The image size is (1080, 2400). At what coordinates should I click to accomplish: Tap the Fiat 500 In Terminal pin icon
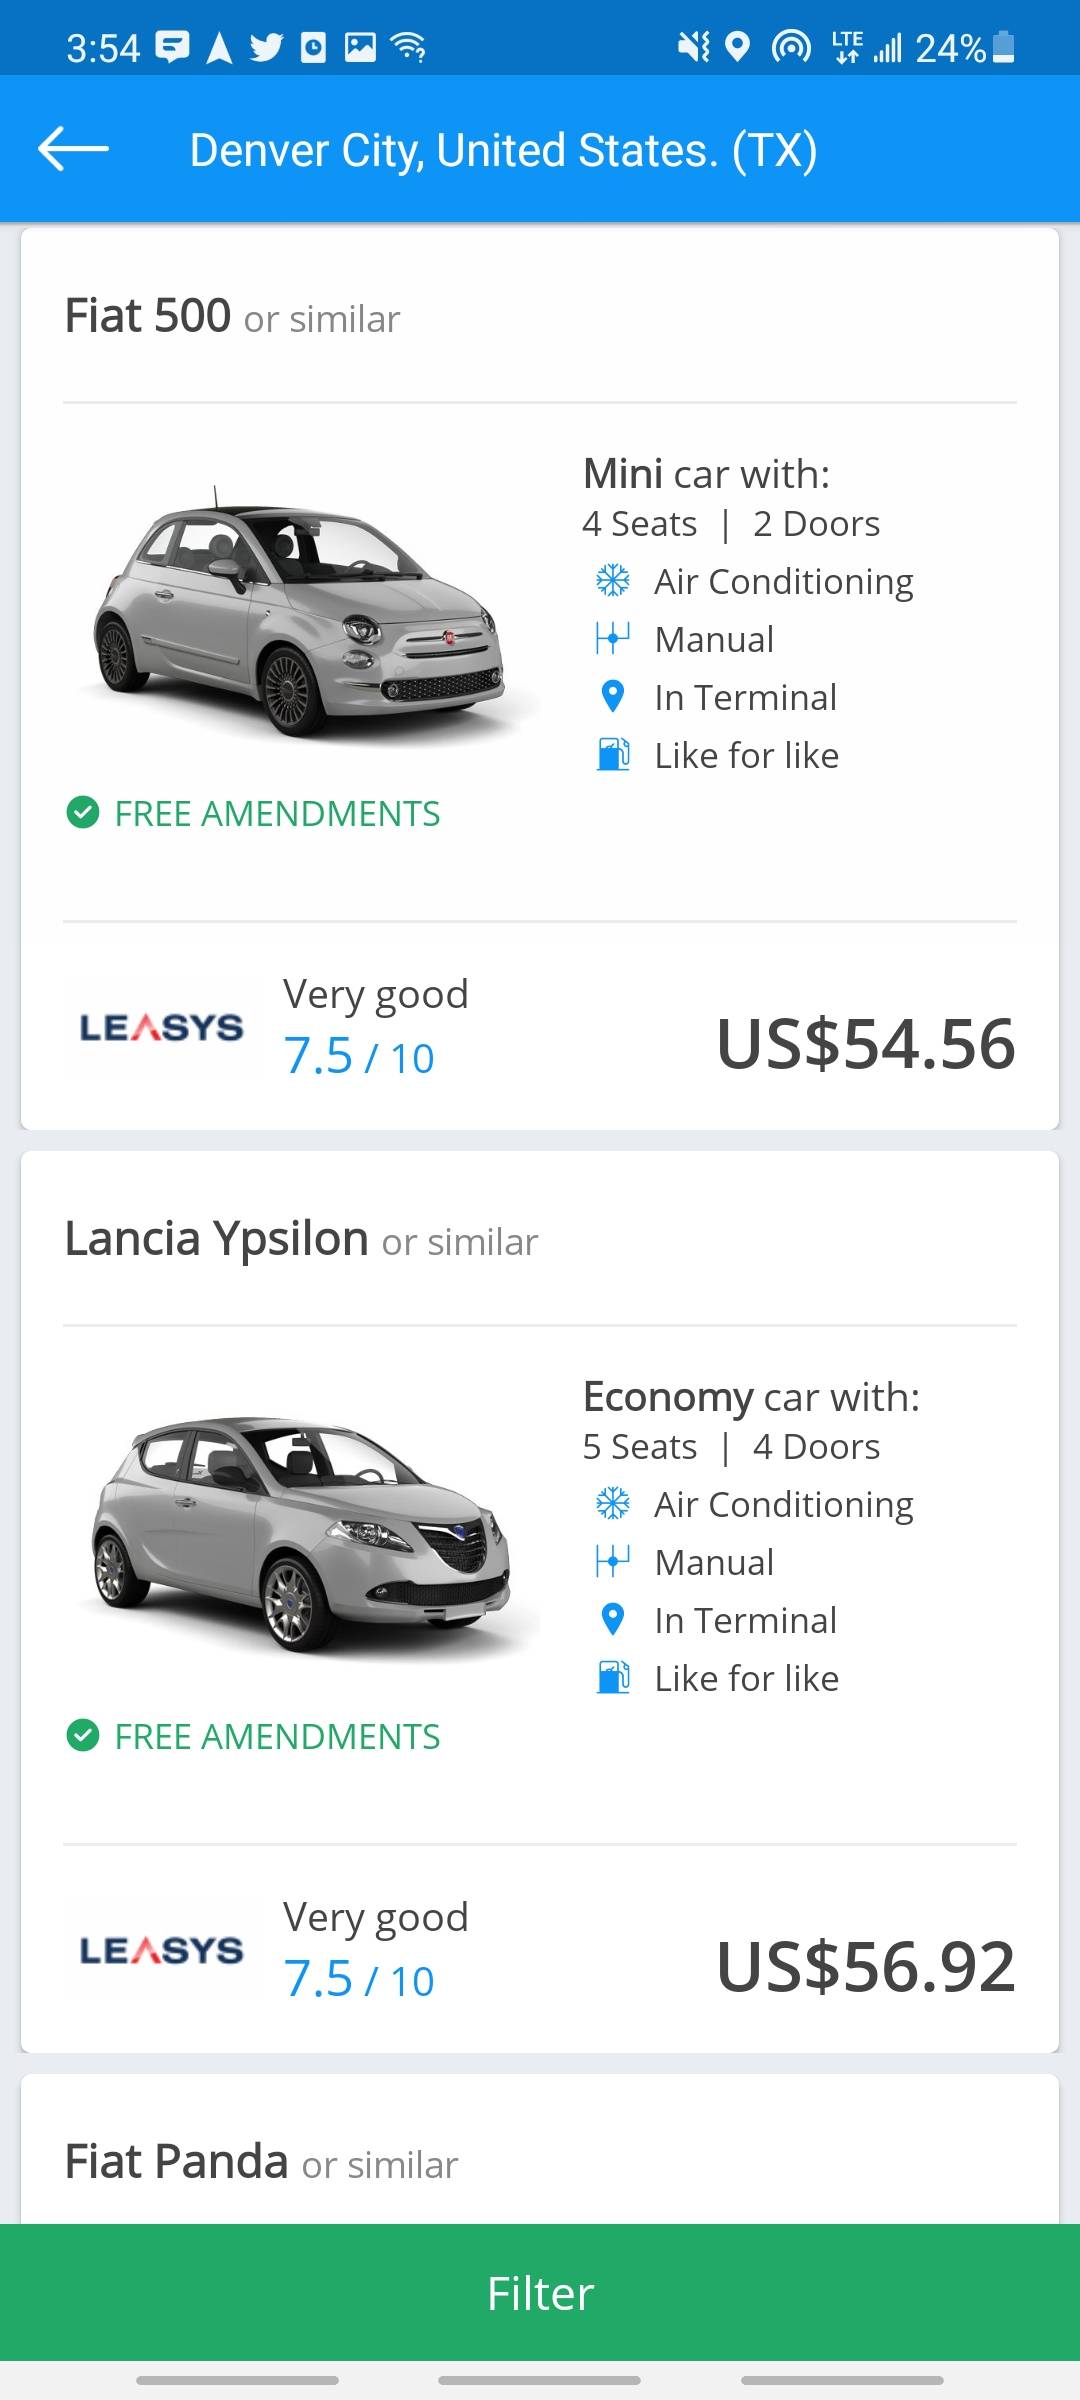[x=612, y=697]
